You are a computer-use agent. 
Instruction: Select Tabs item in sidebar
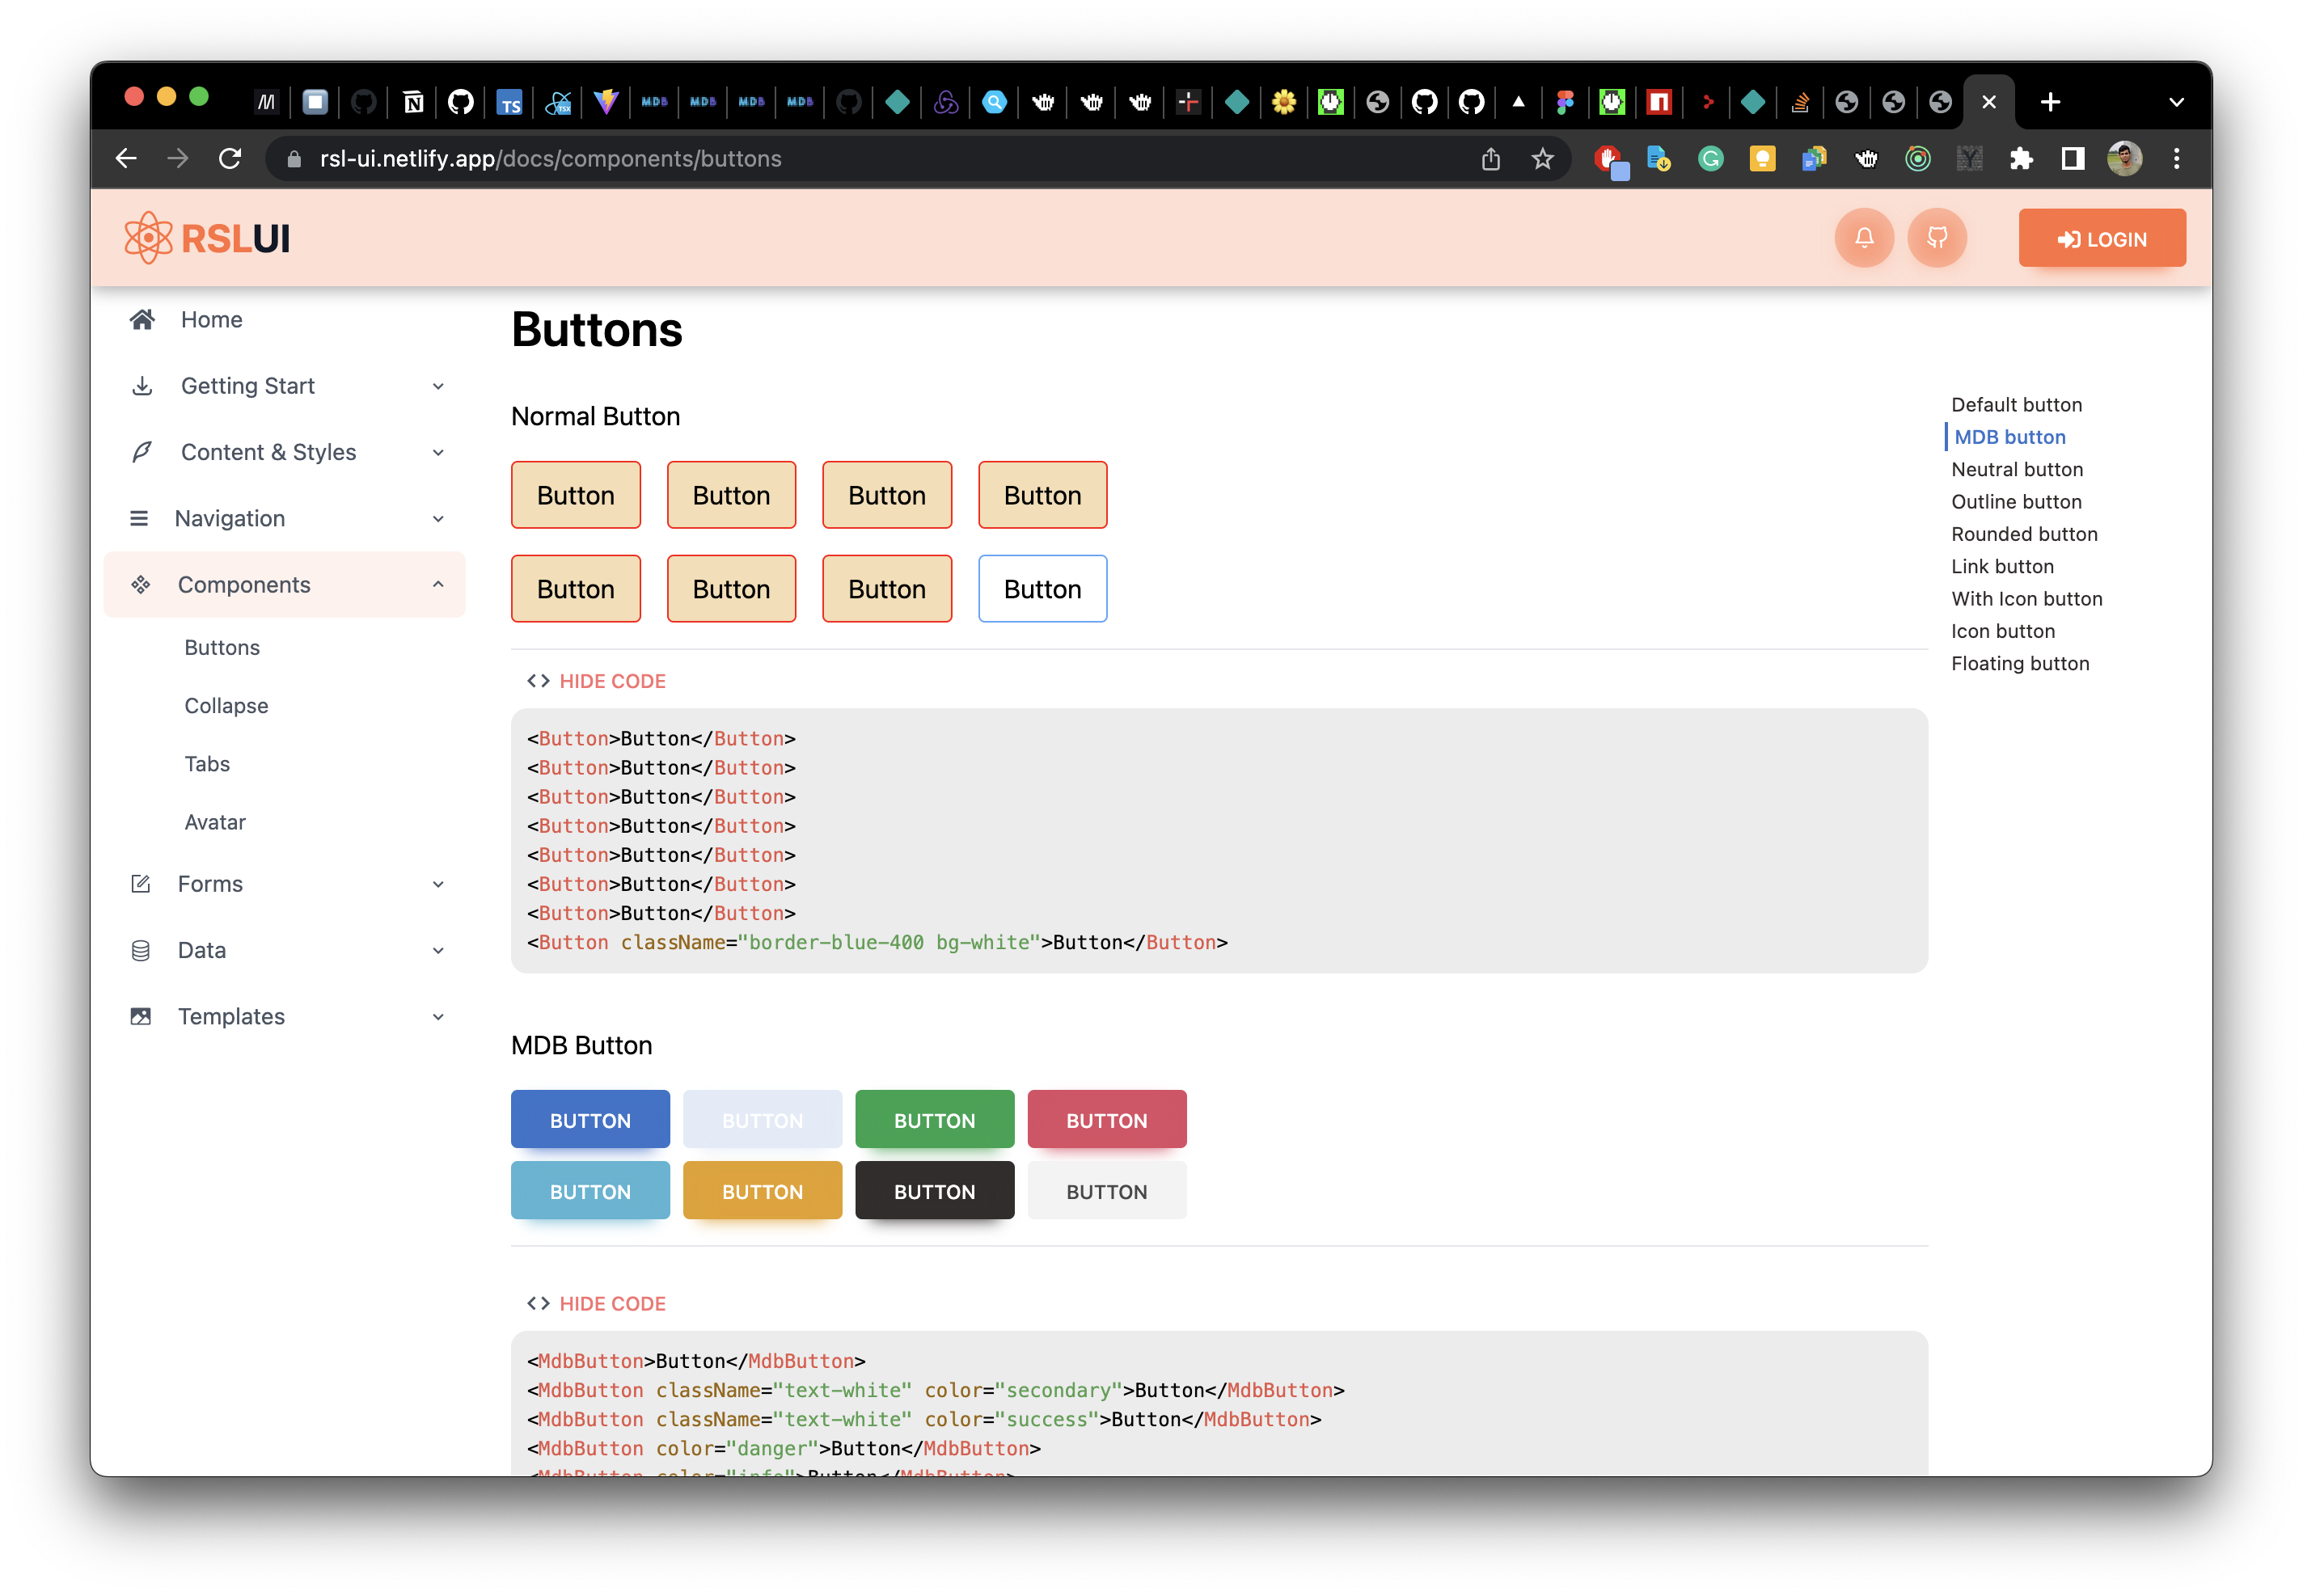(x=207, y=764)
